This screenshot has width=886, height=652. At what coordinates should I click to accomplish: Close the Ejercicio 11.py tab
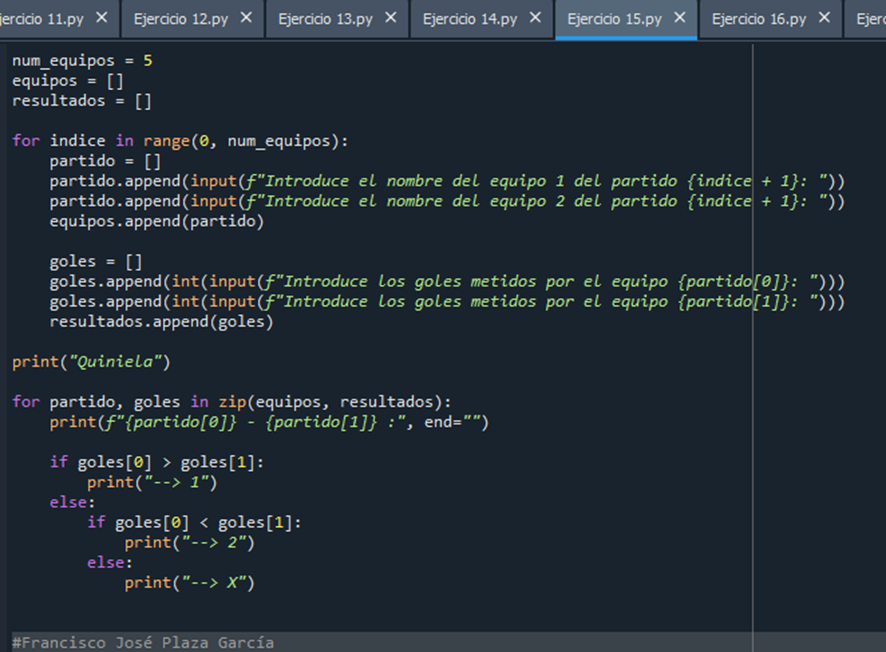point(102,18)
